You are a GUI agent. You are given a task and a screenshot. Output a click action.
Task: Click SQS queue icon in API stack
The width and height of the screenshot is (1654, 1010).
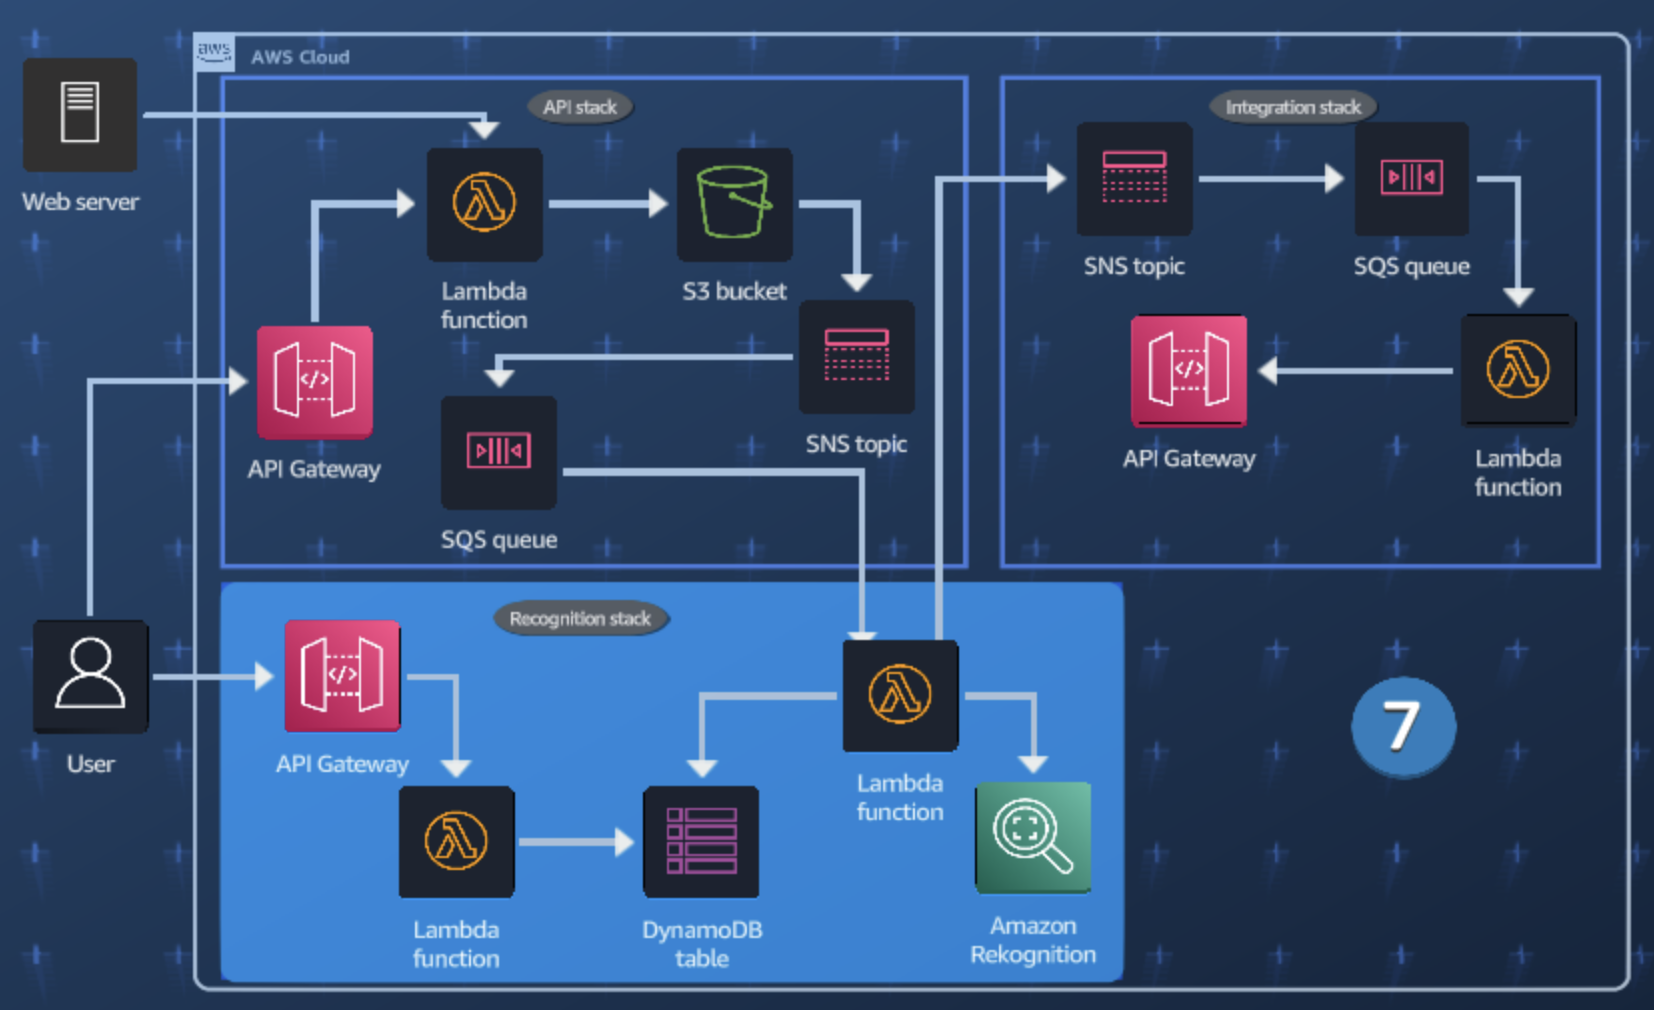click(499, 452)
